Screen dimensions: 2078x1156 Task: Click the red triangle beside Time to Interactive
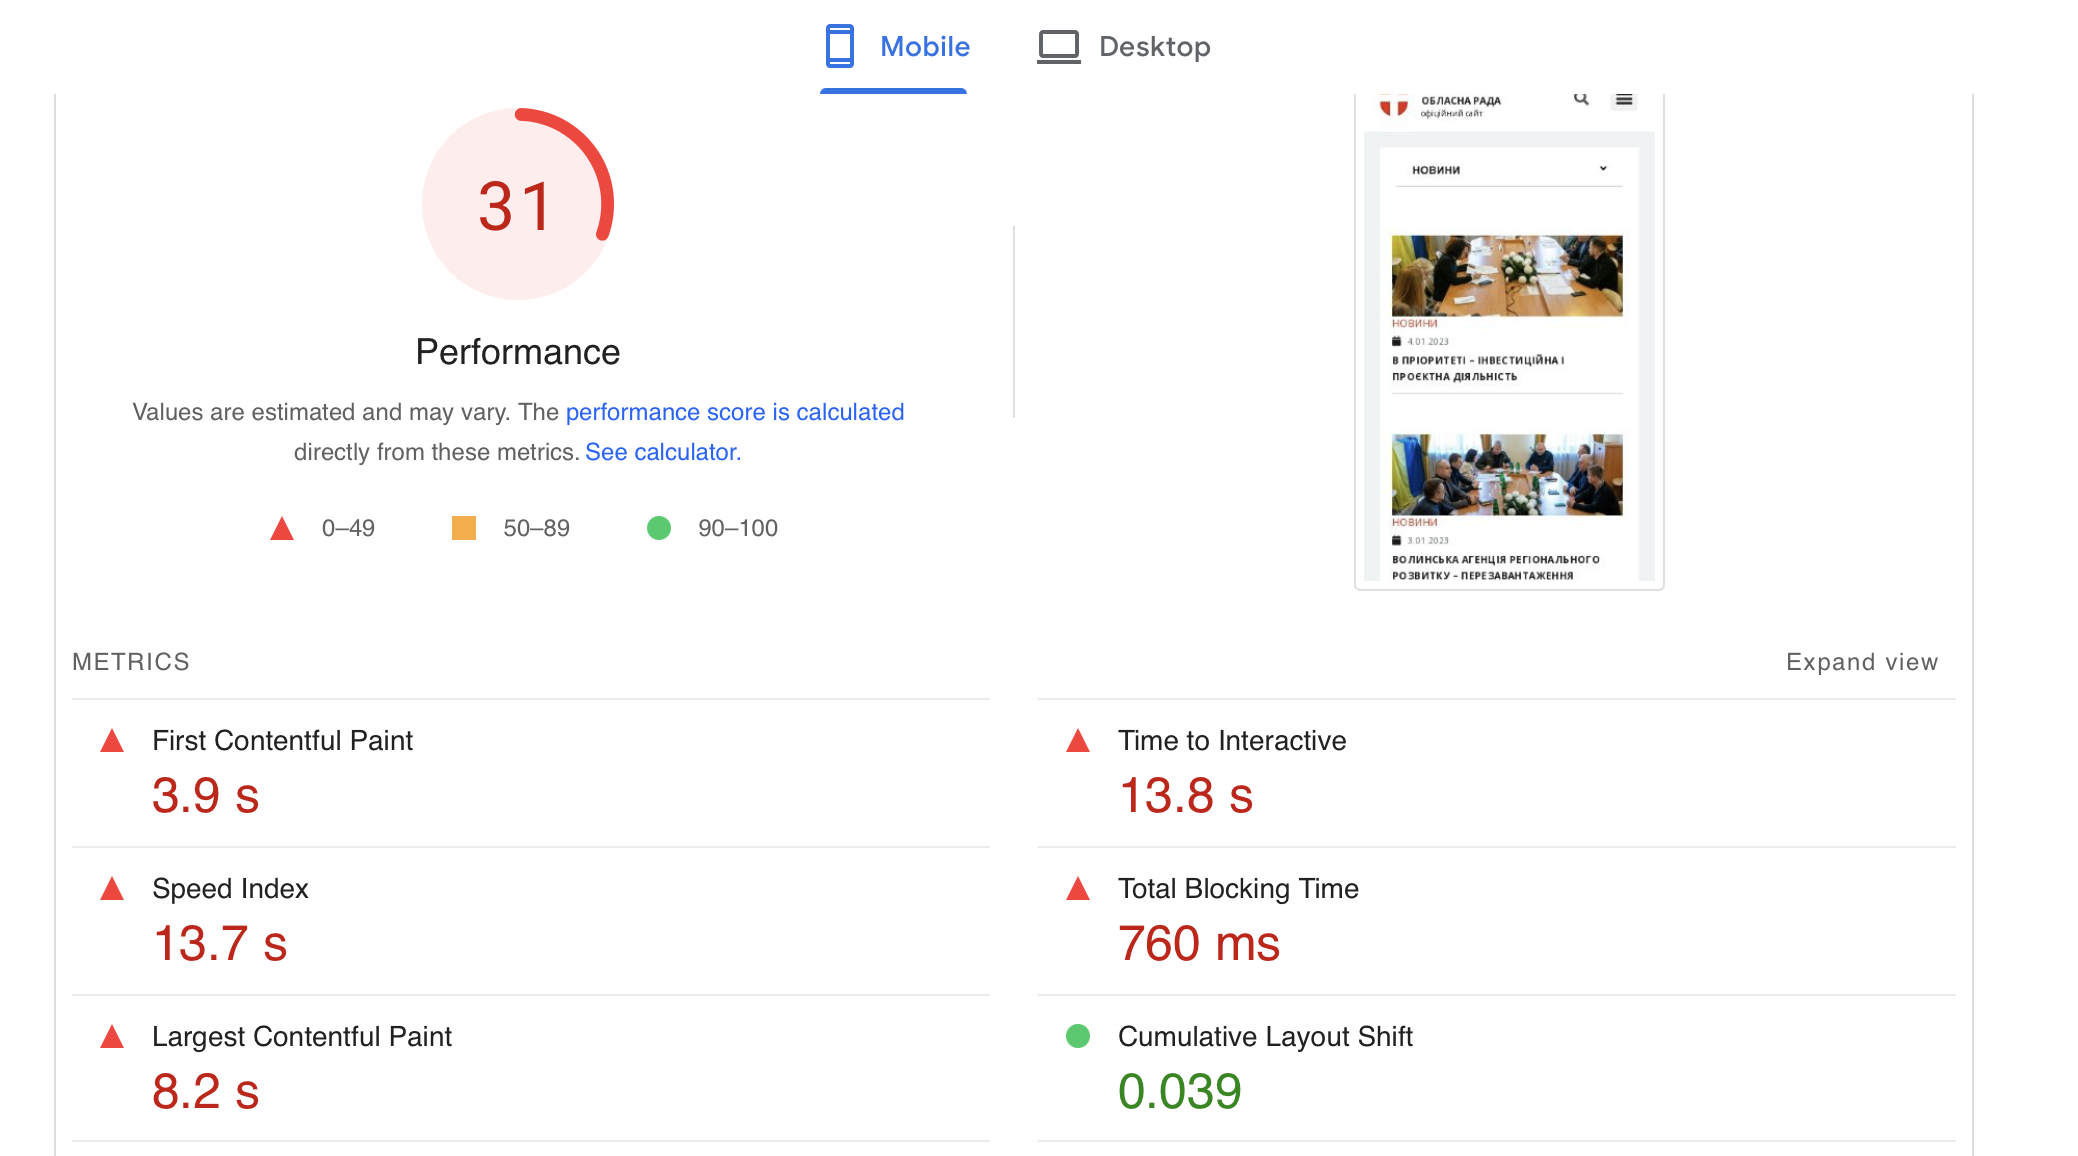[x=1078, y=741]
